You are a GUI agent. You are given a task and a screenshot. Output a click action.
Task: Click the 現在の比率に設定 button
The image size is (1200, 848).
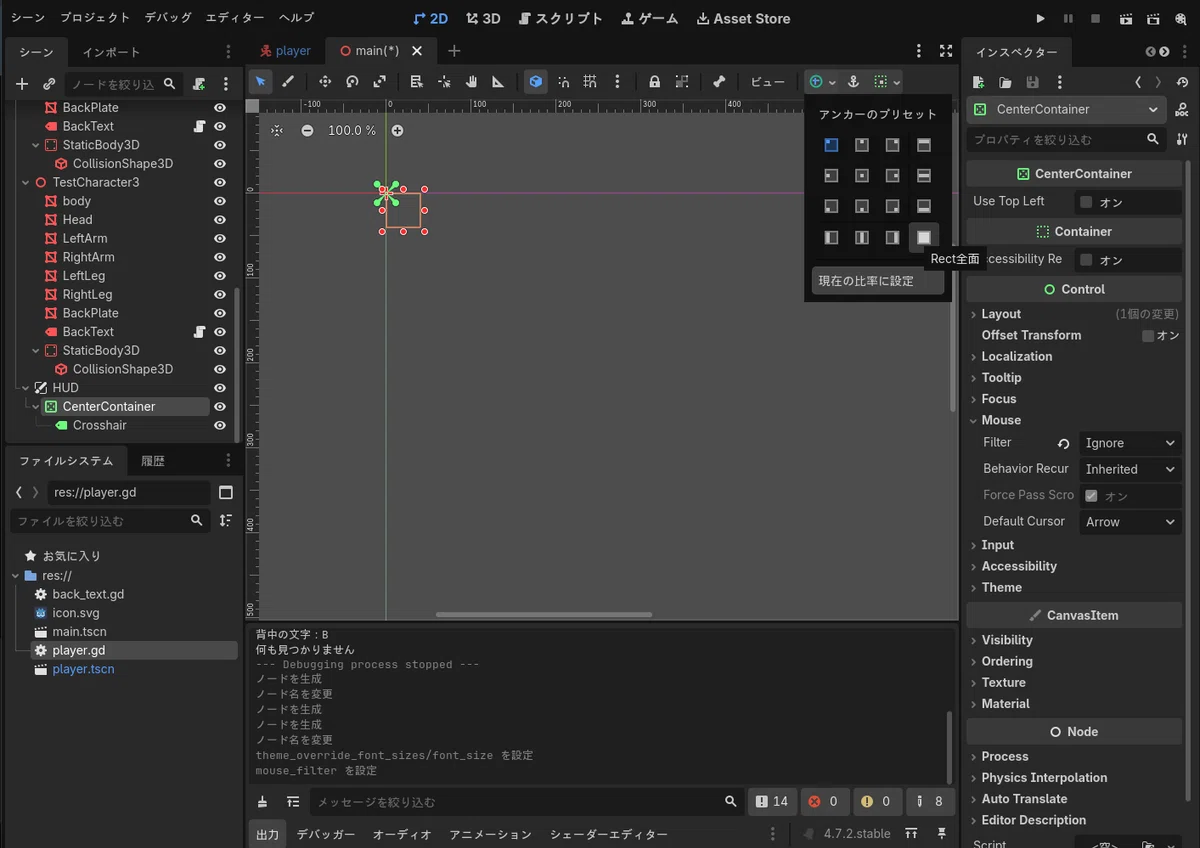(878, 281)
